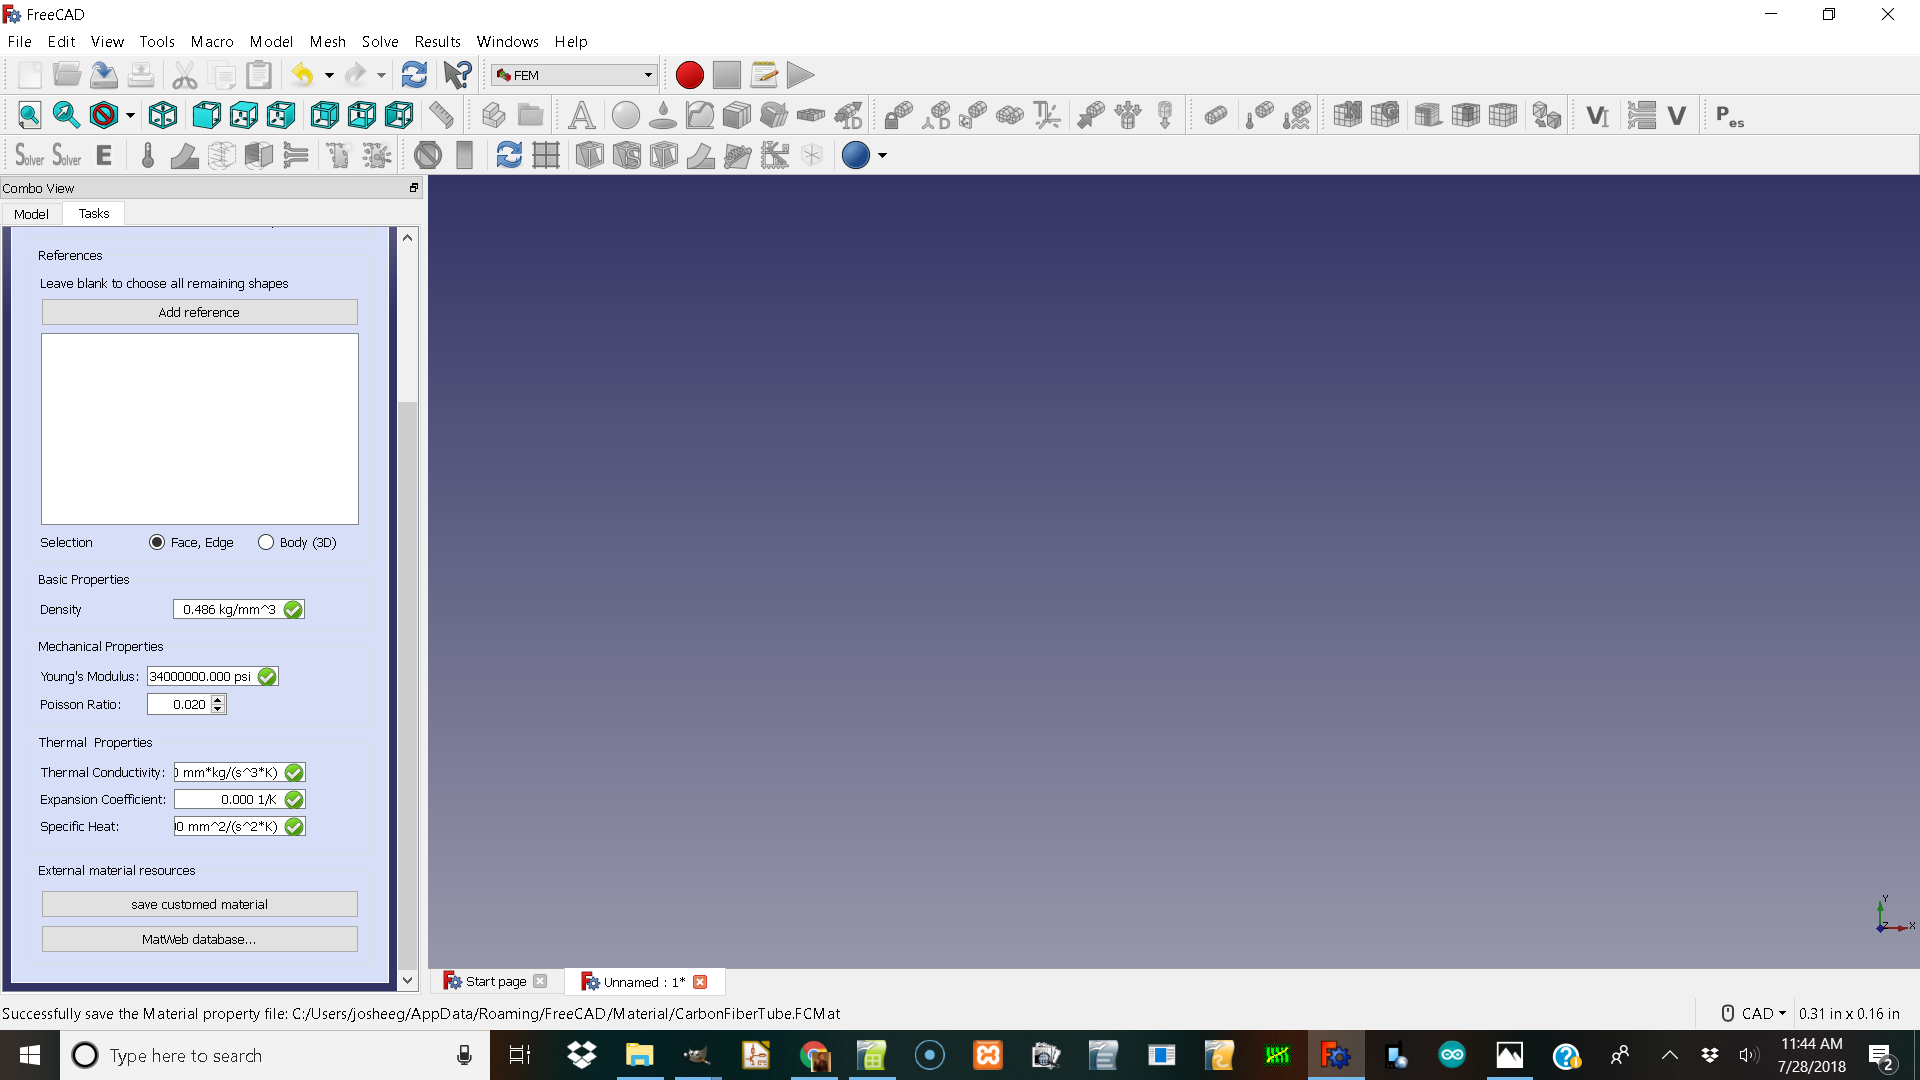Click the blue sphere appearance icon
The height and width of the screenshot is (1080, 1920).
coord(855,155)
